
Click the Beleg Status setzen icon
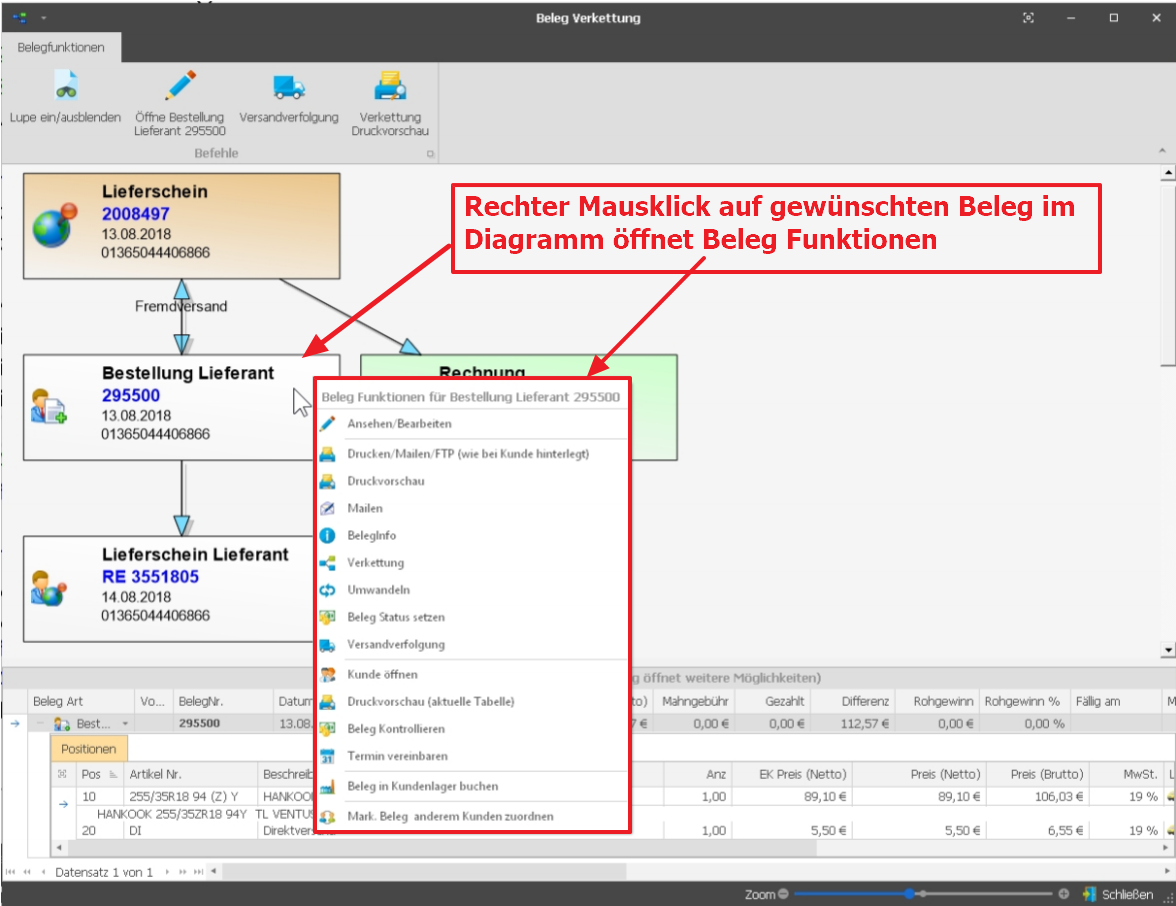(328, 617)
